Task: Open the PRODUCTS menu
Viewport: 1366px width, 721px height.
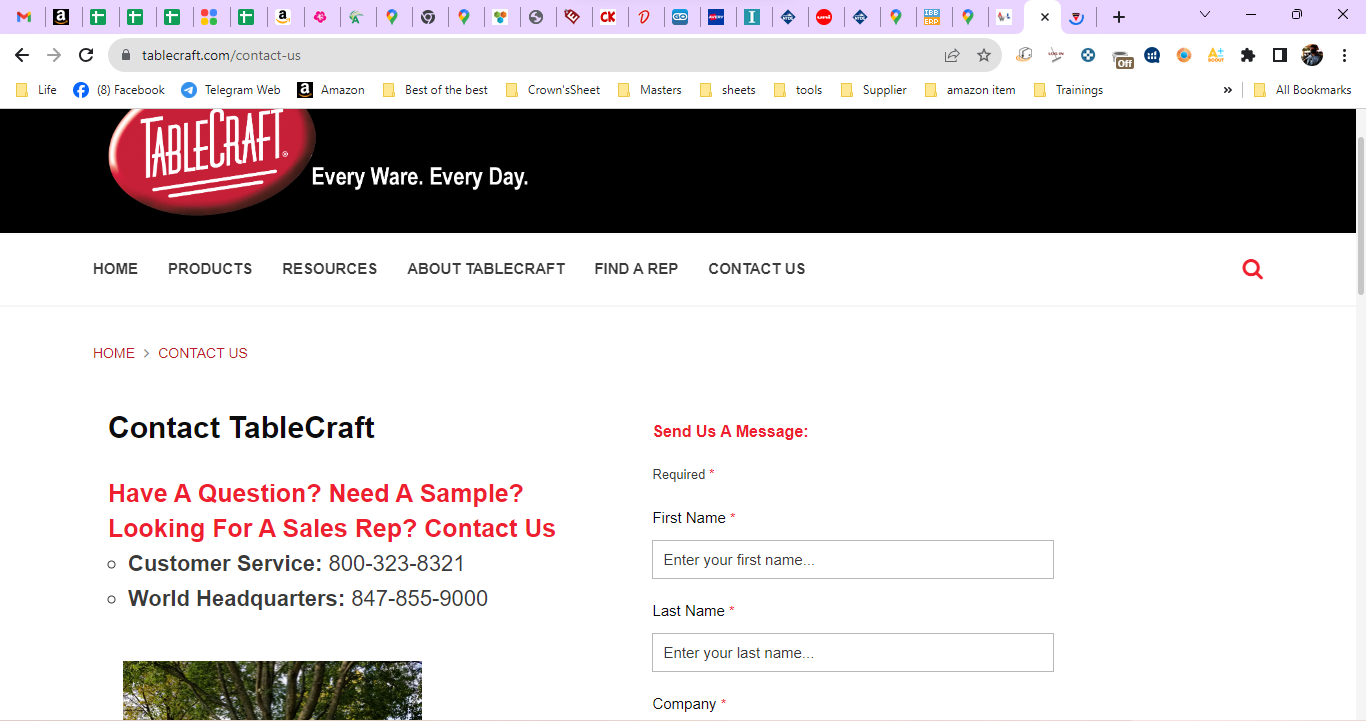Action: (210, 269)
